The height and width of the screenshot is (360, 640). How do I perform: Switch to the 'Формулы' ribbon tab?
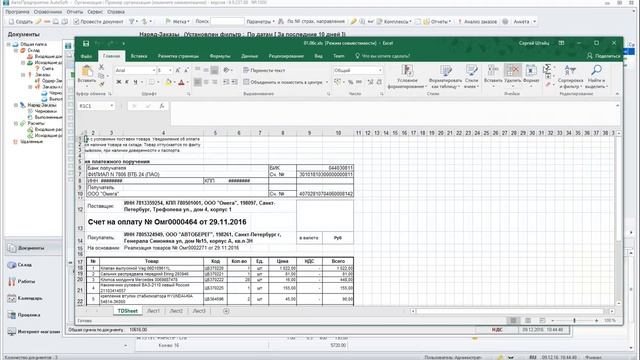[x=220, y=56]
